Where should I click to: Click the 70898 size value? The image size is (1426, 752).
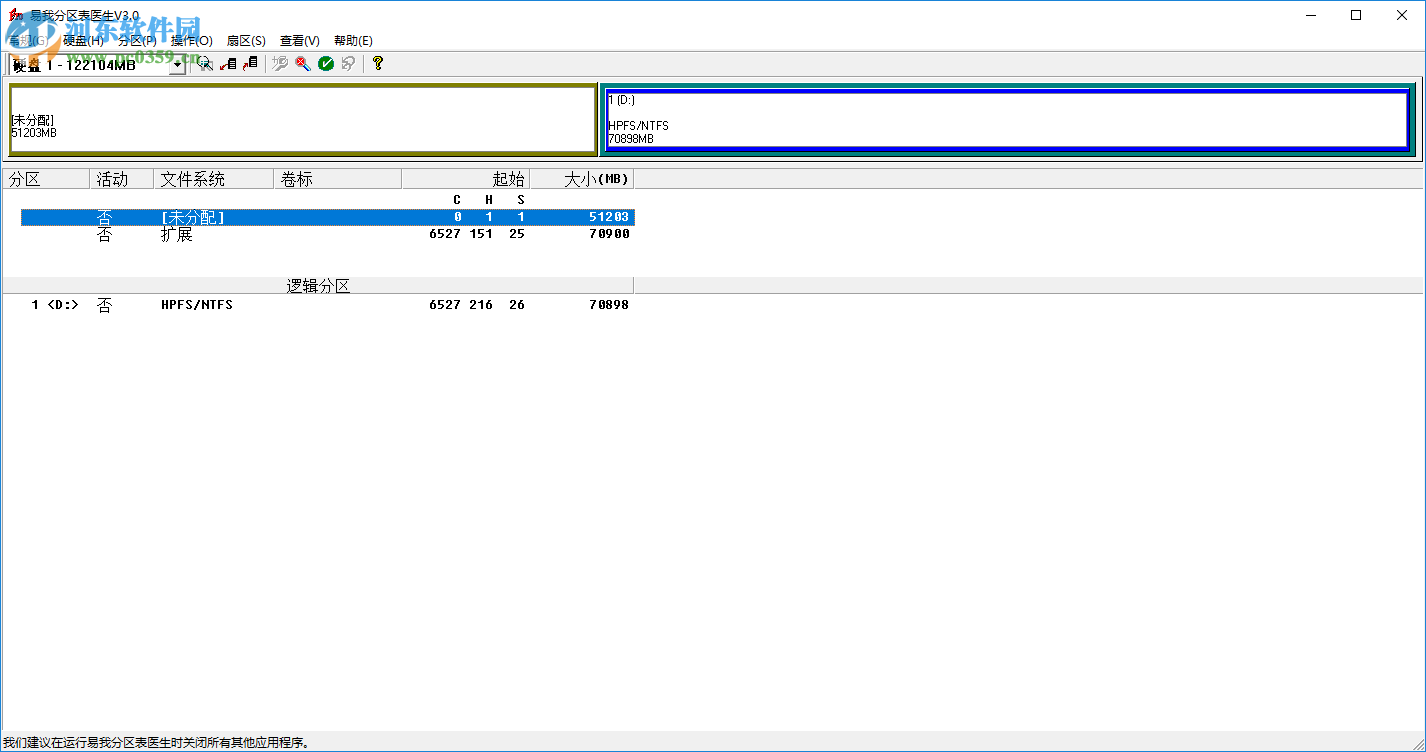point(609,304)
